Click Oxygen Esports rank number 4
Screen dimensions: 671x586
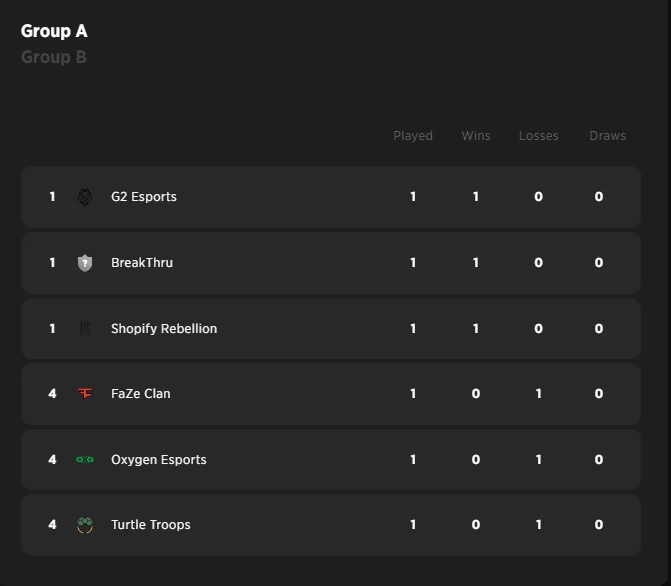tap(52, 459)
